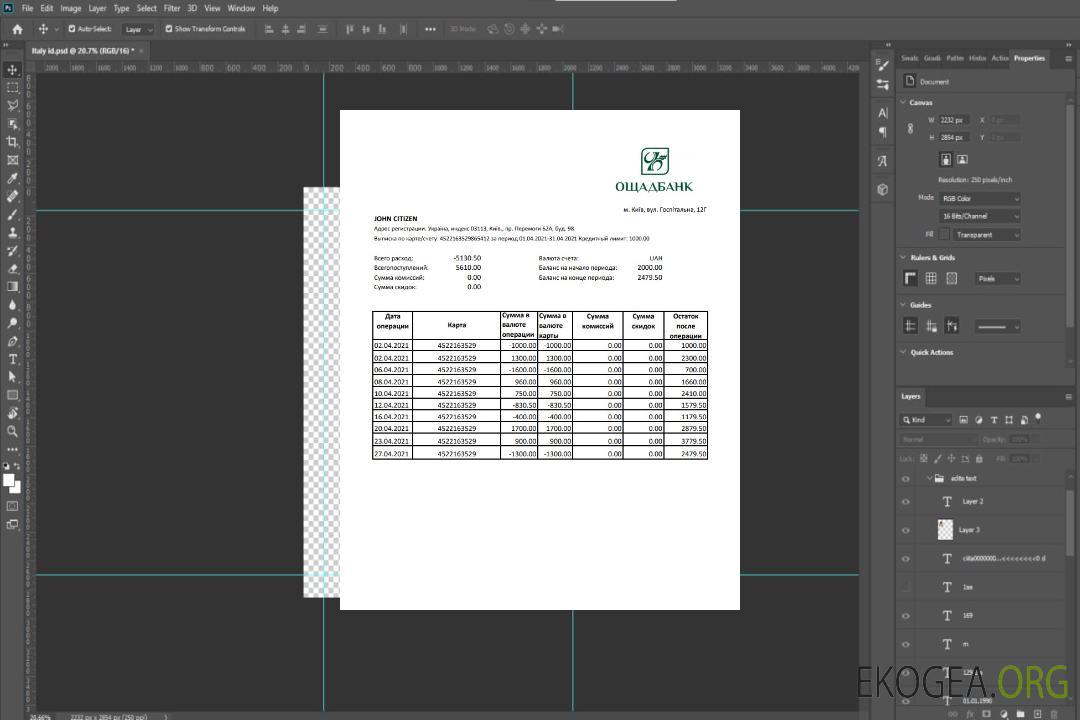Select the Gradient tool
The image size is (1080, 720).
[x=12, y=287]
